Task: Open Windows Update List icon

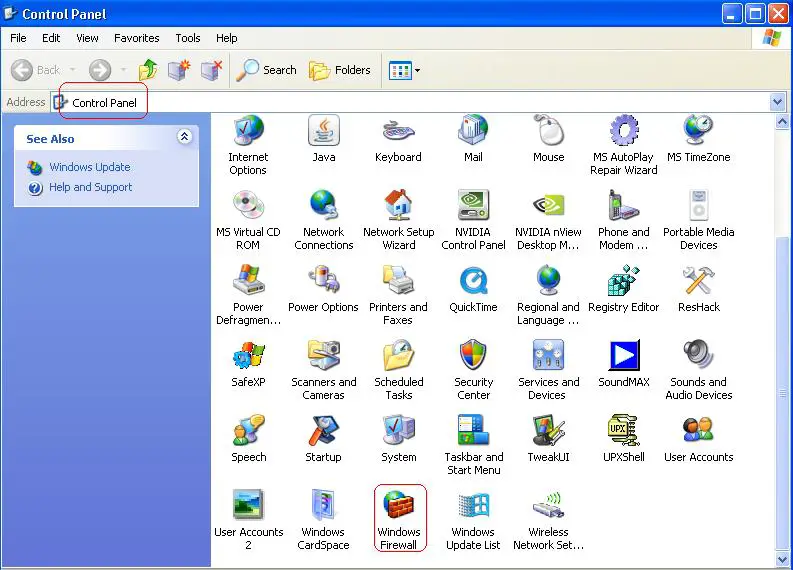Action: tap(473, 519)
